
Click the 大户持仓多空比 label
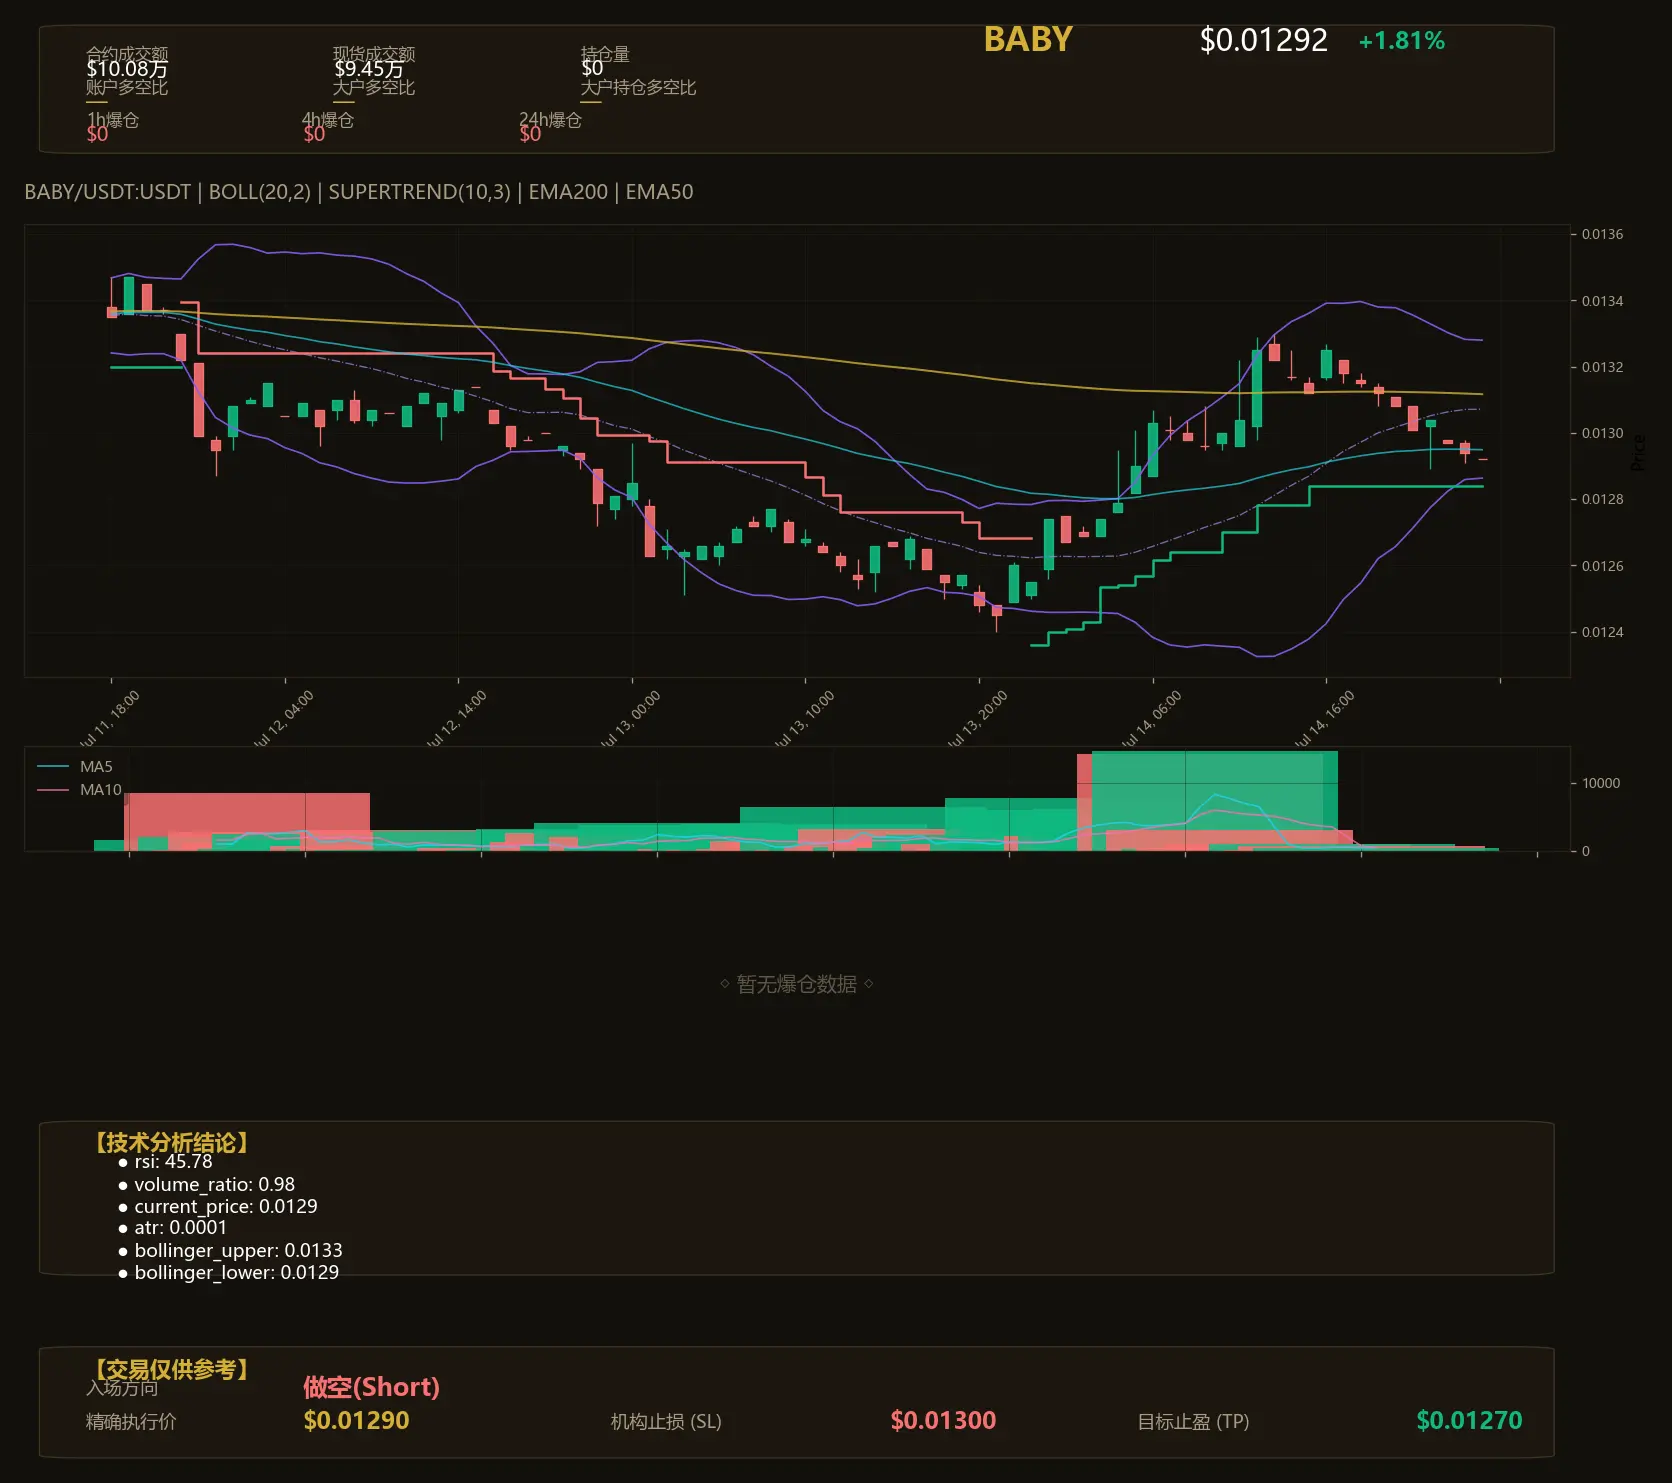pos(638,87)
